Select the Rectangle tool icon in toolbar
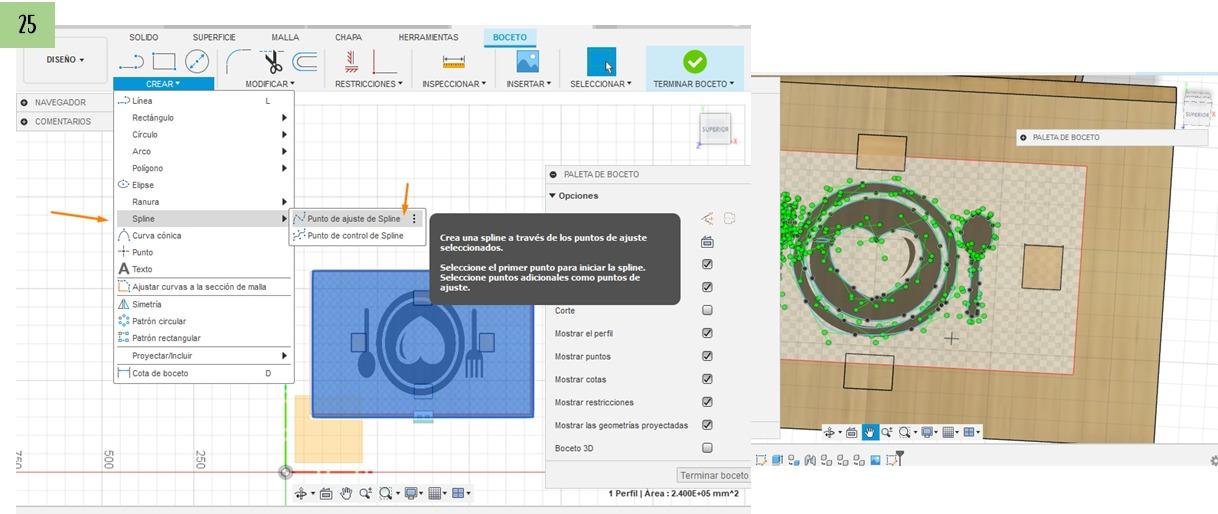Viewport: 1218px width, 514px height. point(164,62)
